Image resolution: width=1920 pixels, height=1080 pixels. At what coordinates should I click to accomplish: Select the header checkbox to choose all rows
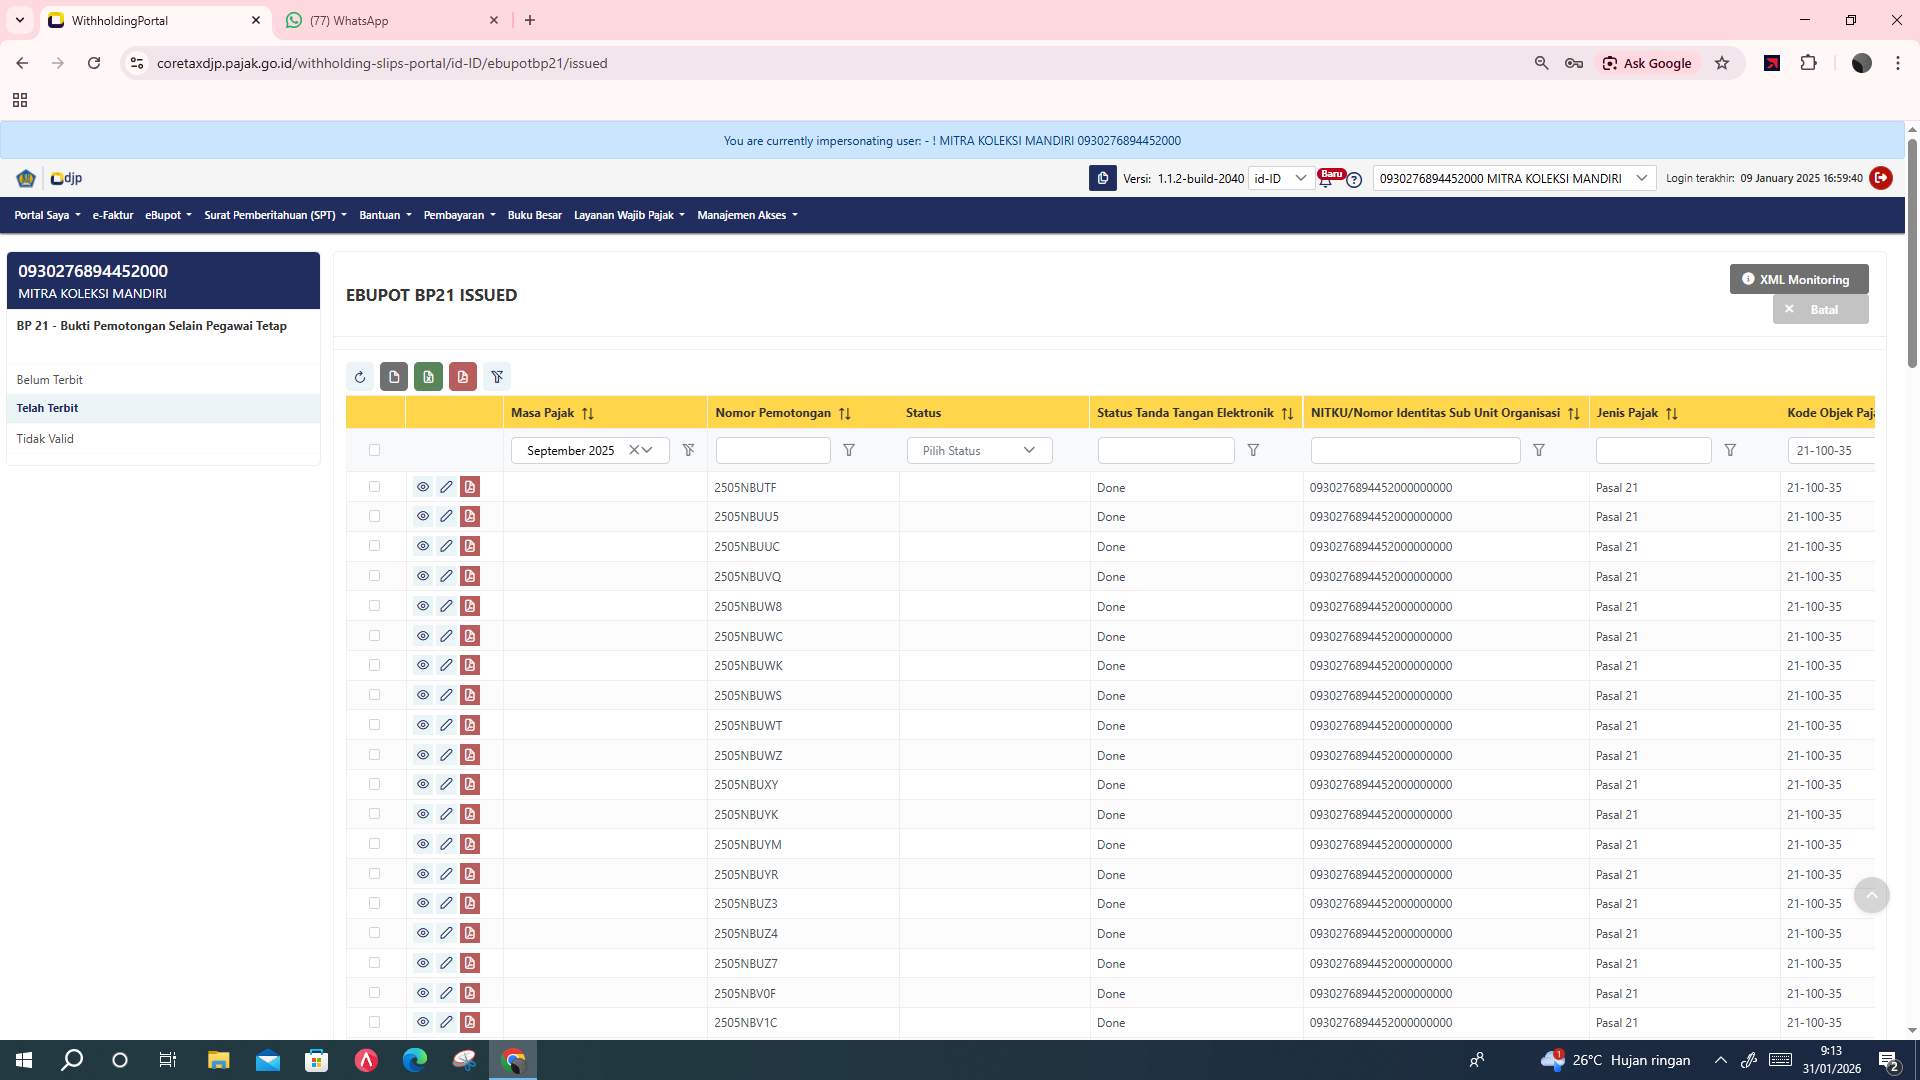click(x=375, y=450)
